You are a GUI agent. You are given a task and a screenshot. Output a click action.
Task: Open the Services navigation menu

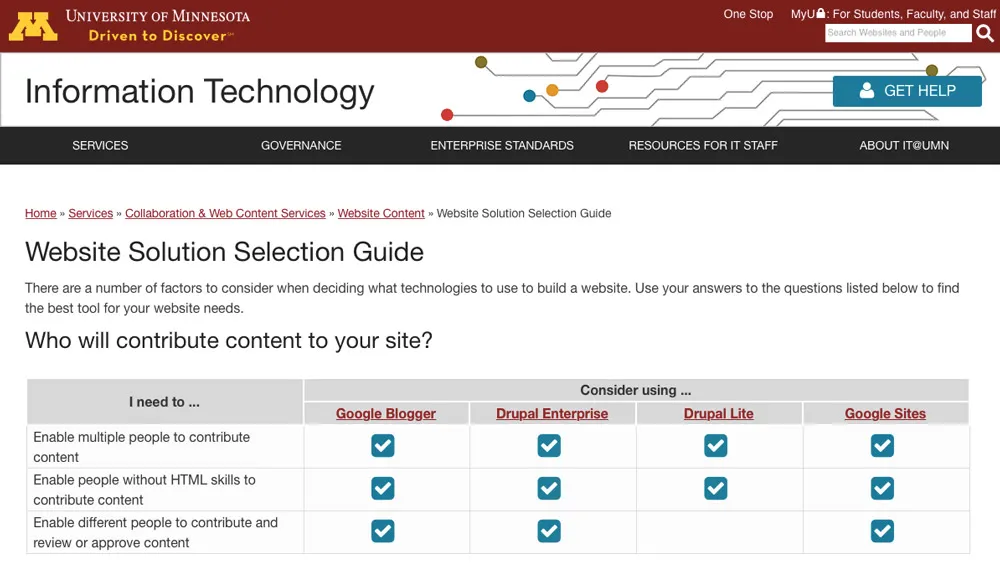(x=100, y=145)
